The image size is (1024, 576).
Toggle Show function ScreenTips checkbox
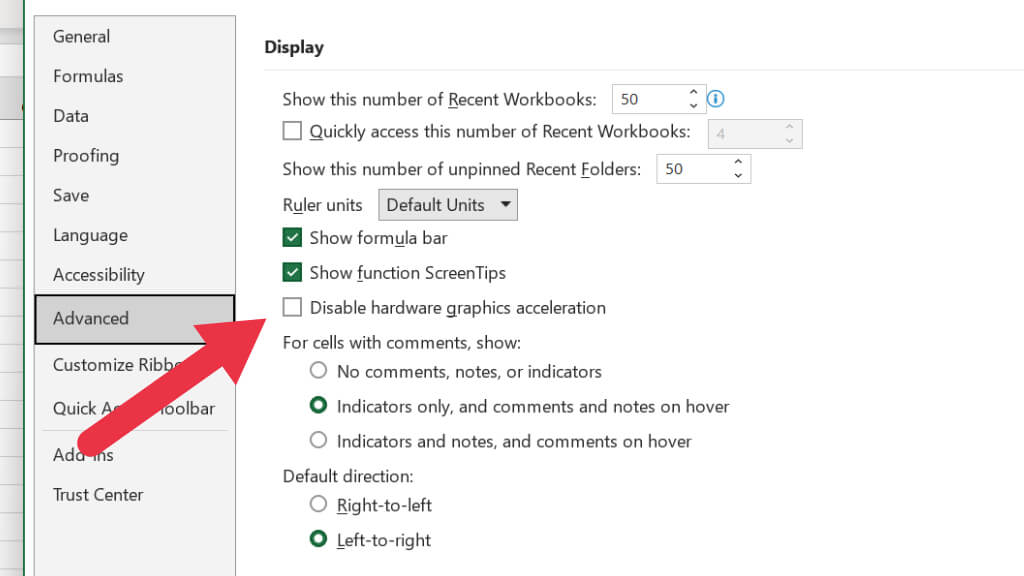coord(292,272)
